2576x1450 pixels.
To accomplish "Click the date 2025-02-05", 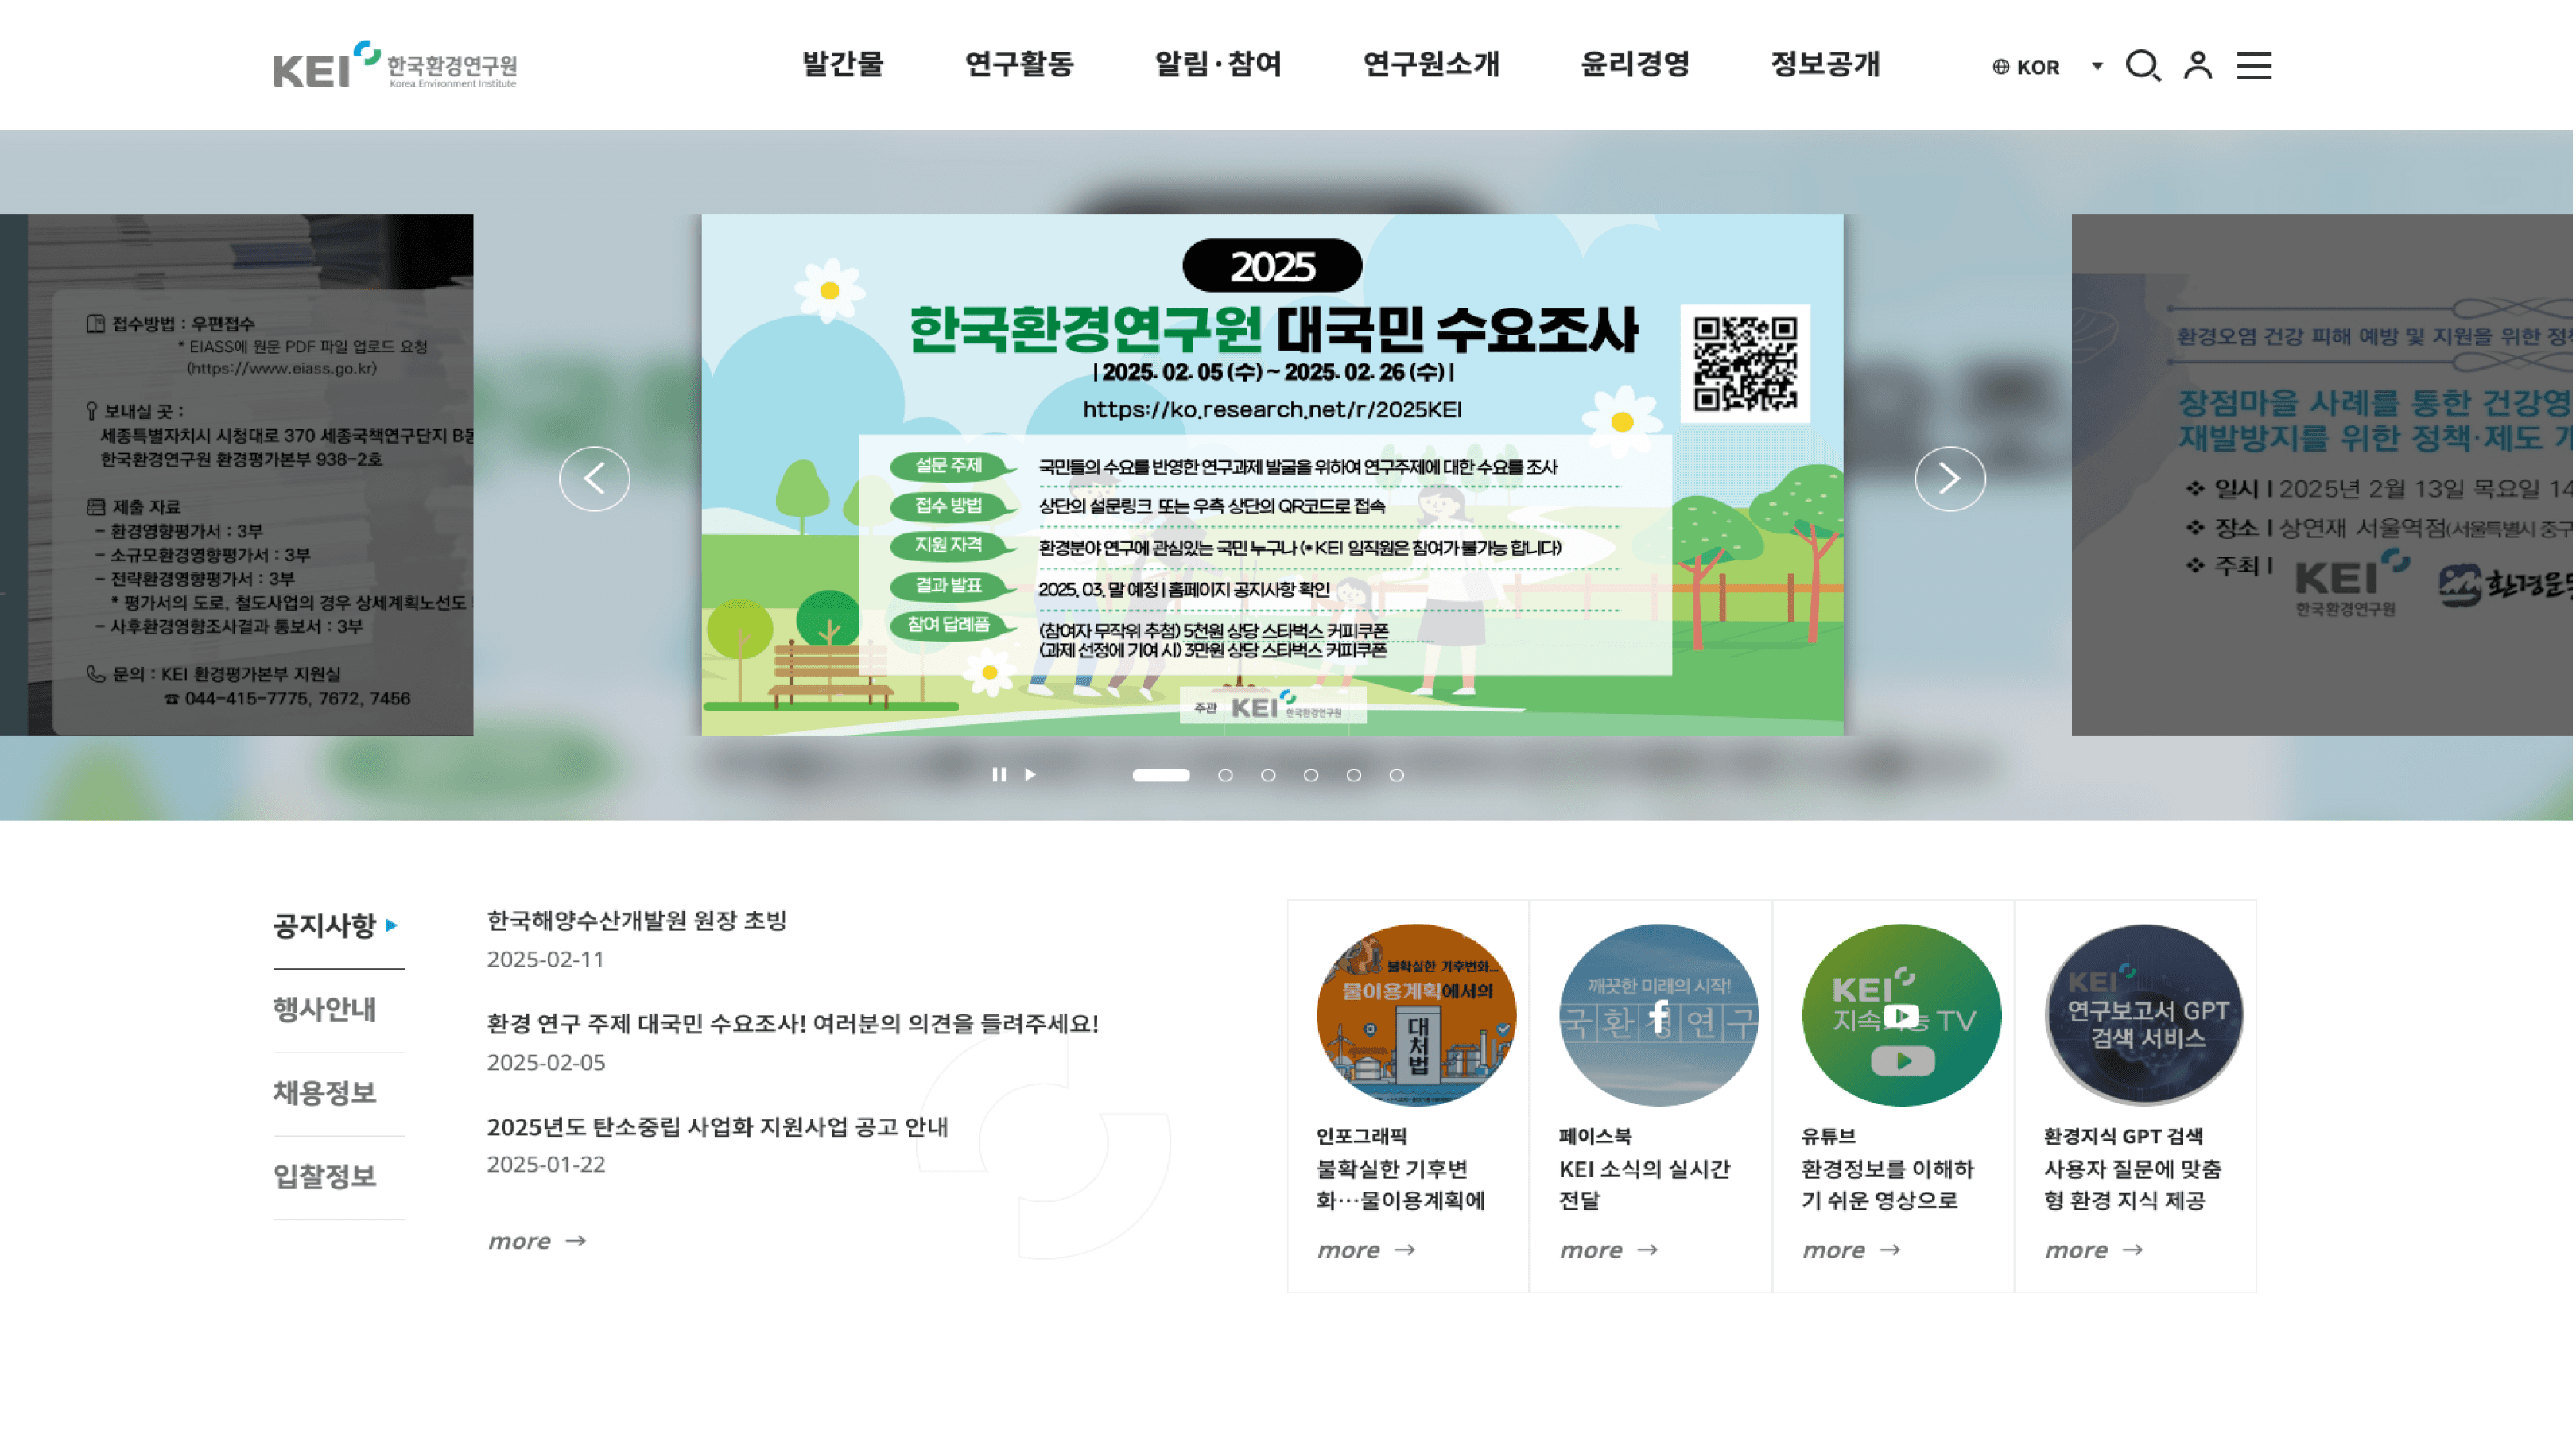I will click(546, 1063).
